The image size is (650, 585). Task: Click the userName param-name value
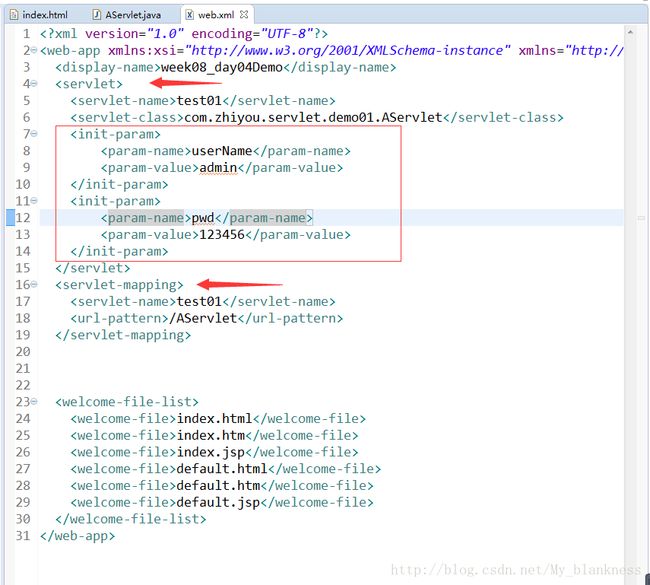click(222, 151)
